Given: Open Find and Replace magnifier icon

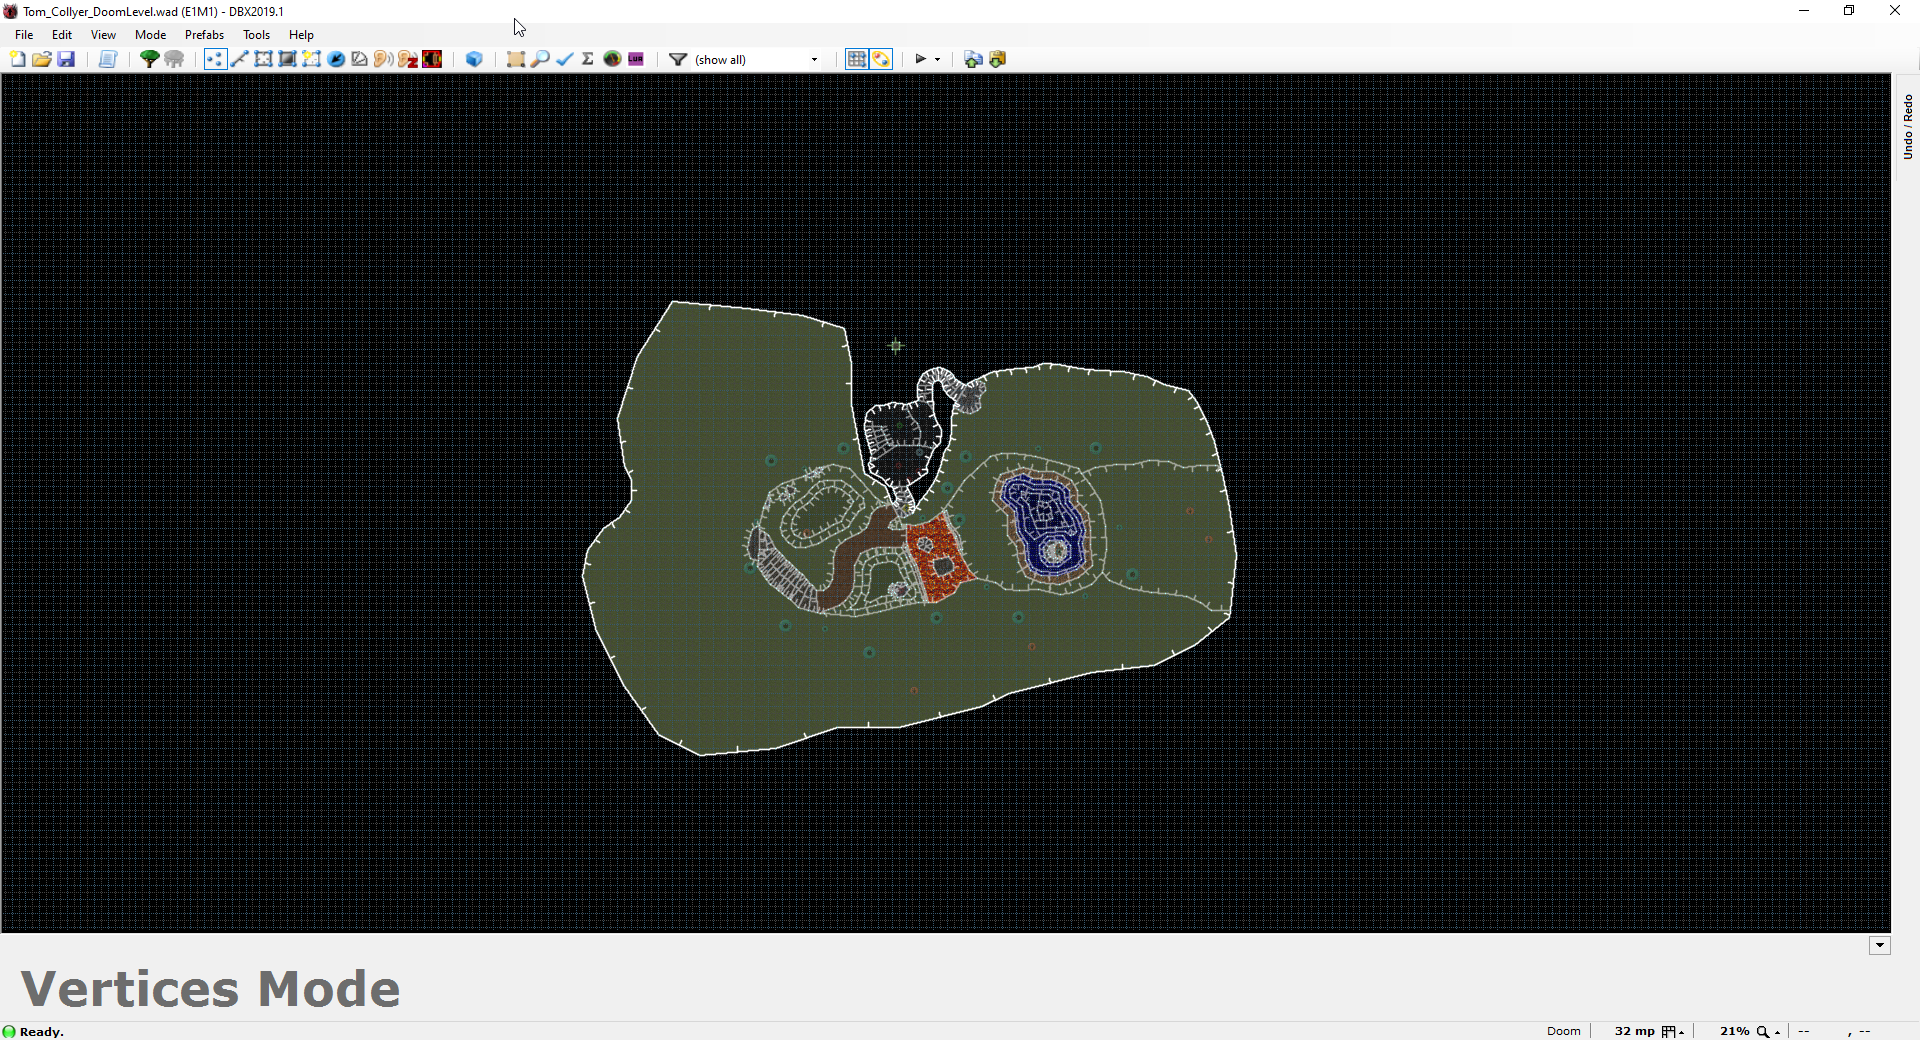Looking at the screenshot, I should (540, 59).
